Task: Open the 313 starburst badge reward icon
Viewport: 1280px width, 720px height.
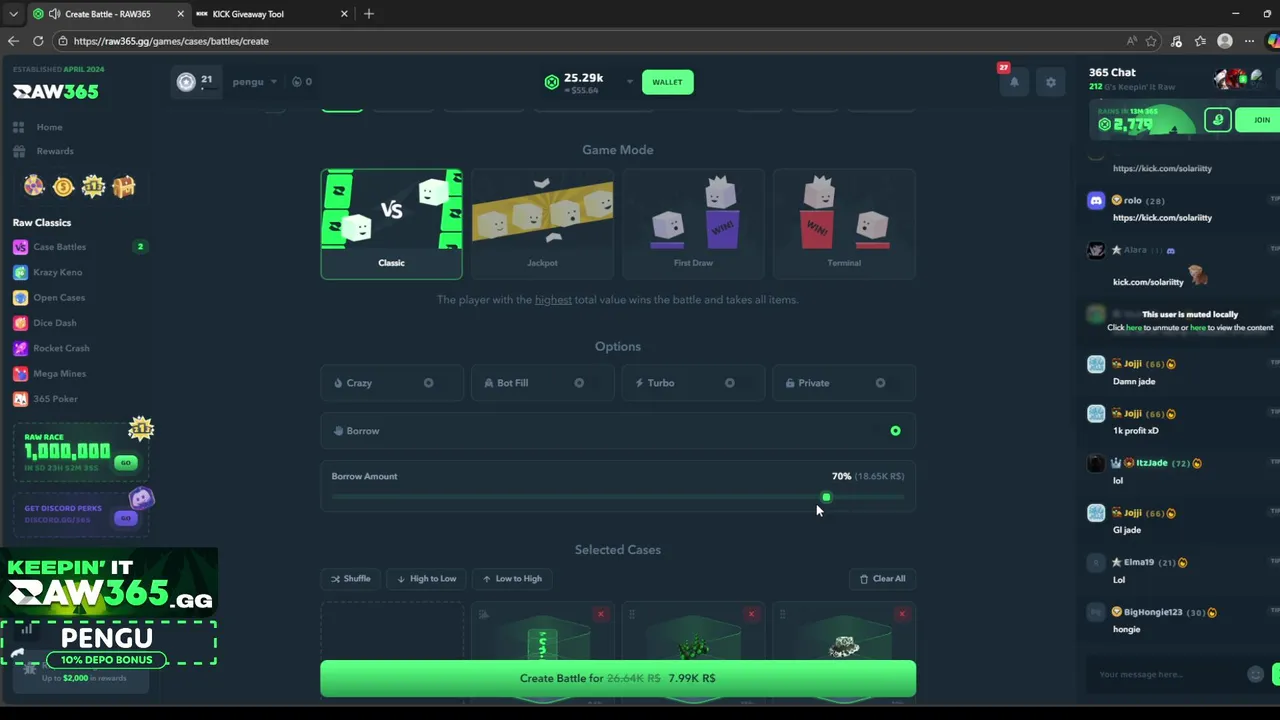Action: click(93, 186)
